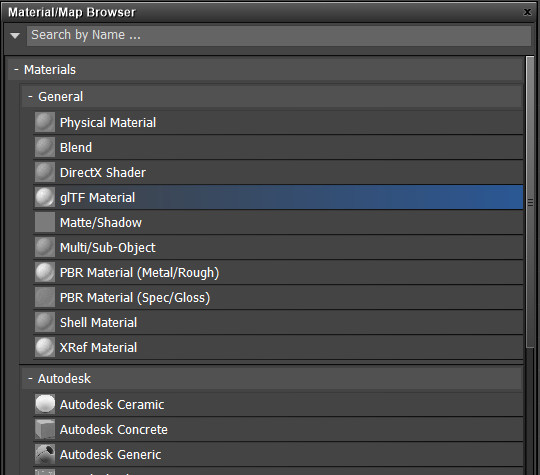Click the Autodesk Ceramic thumbnail icon
Viewport: 540px width, 475px height.
click(45, 404)
